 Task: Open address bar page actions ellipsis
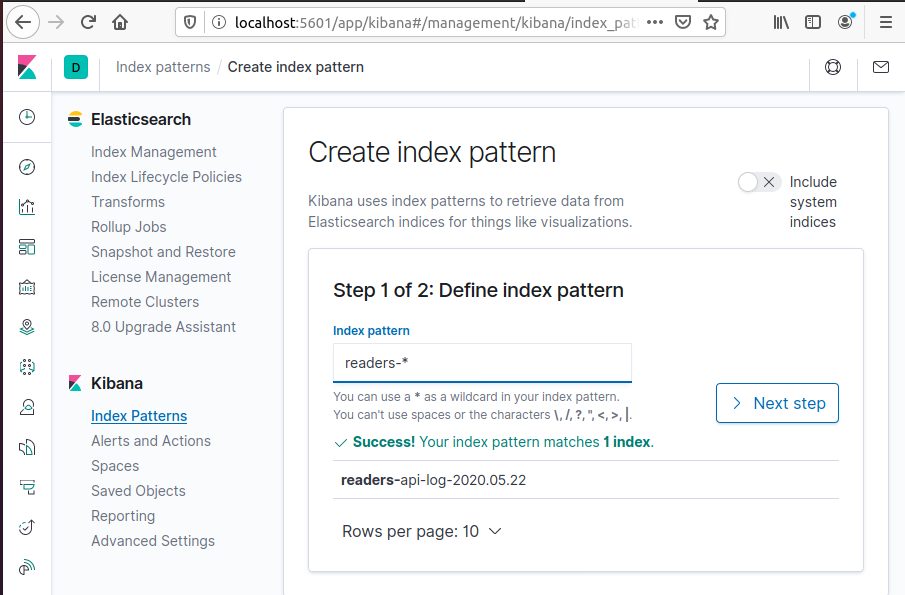(653, 22)
